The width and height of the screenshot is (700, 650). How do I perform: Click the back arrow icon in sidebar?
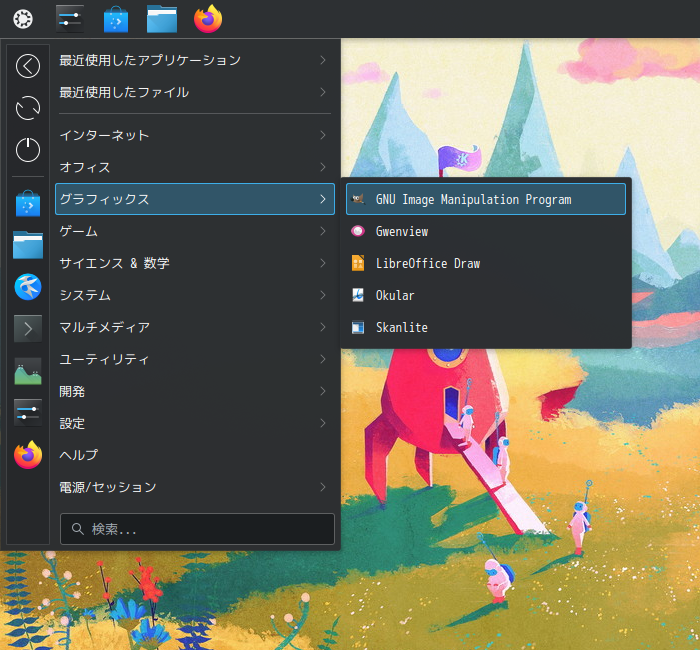point(28,66)
